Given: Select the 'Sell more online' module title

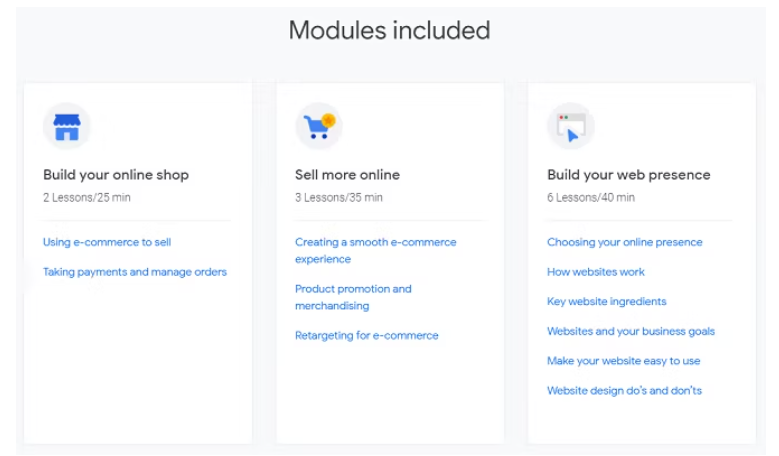Looking at the screenshot, I should [347, 175].
